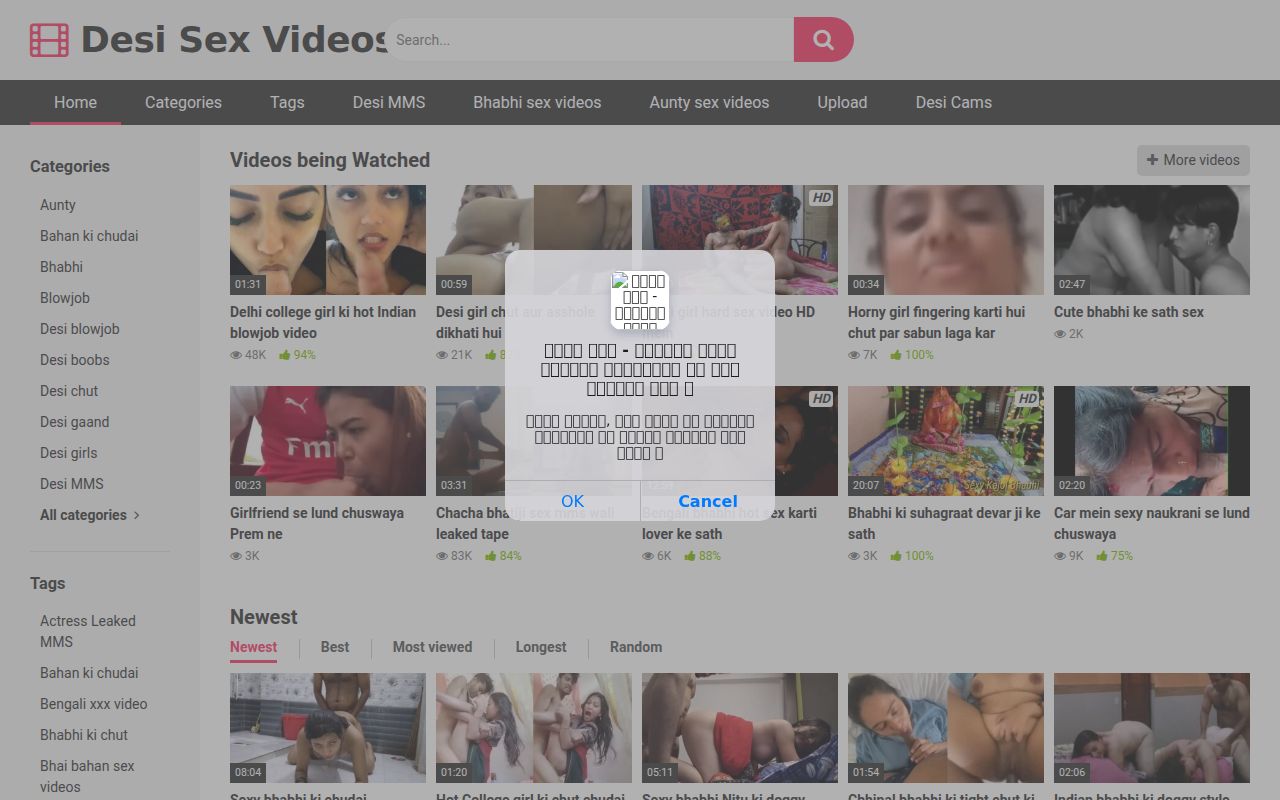Select the Desi Cams navigation item

[953, 102]
